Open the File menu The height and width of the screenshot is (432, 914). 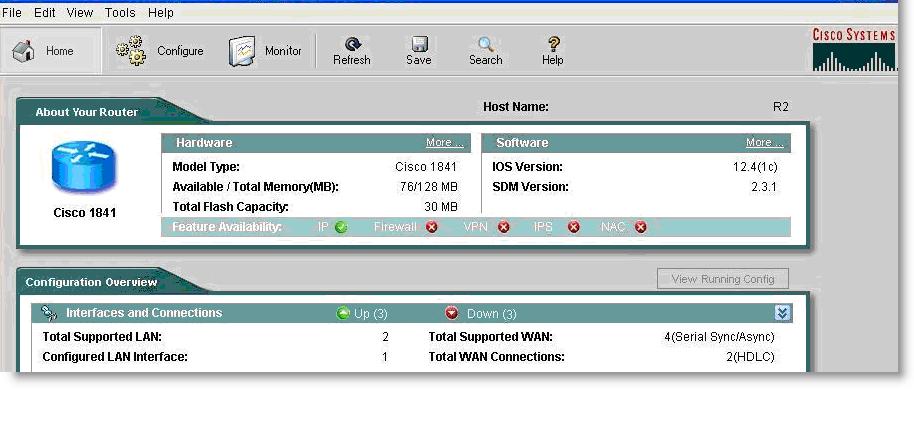pyautogui.click(x=12, y=13)
